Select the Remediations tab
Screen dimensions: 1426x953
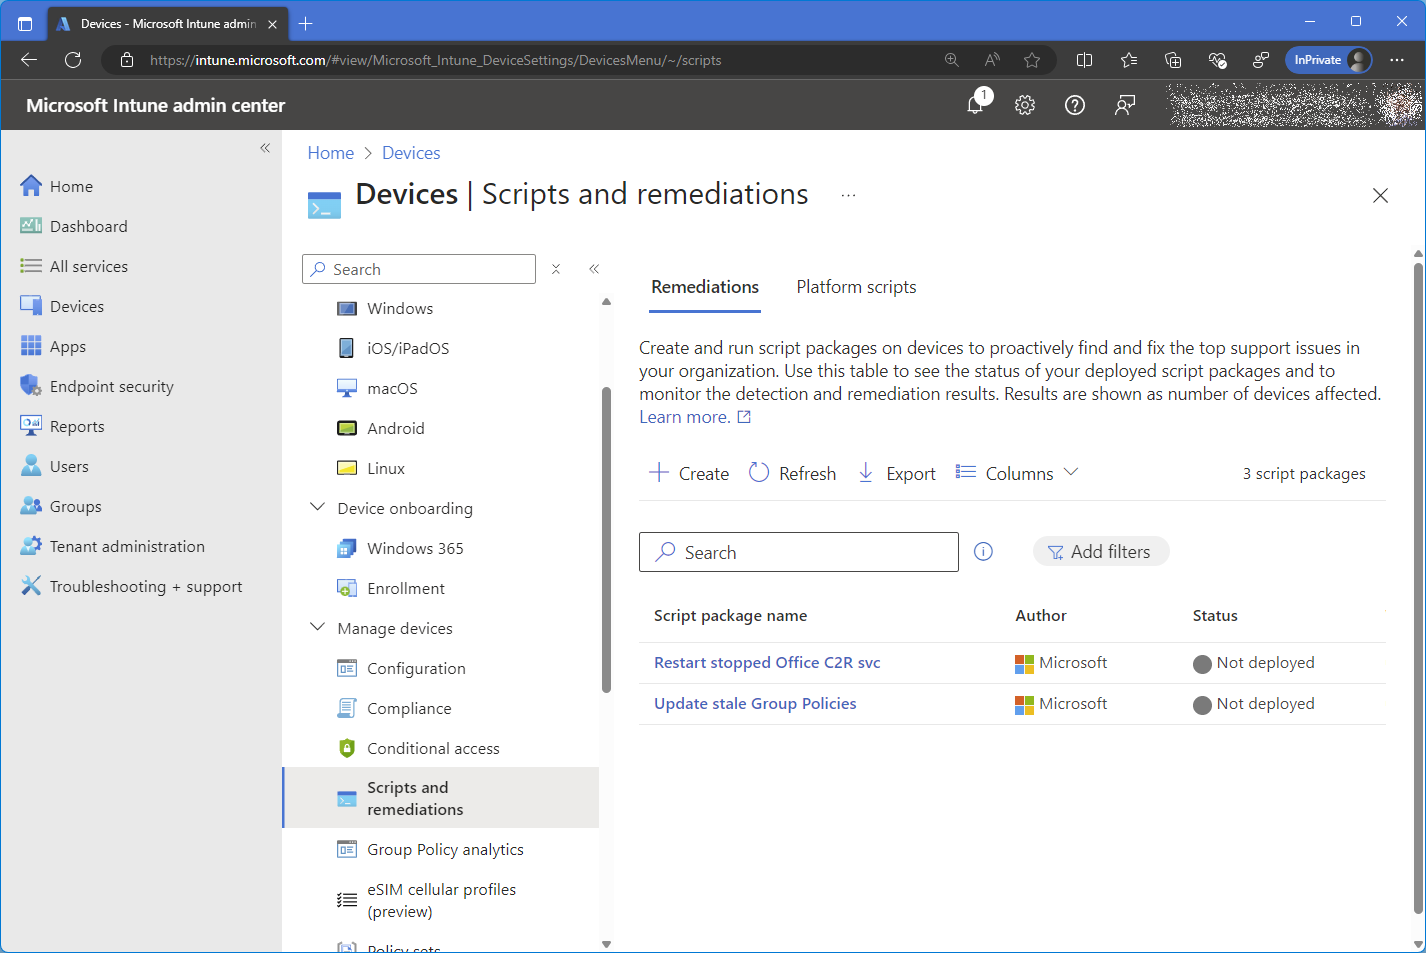705,287
